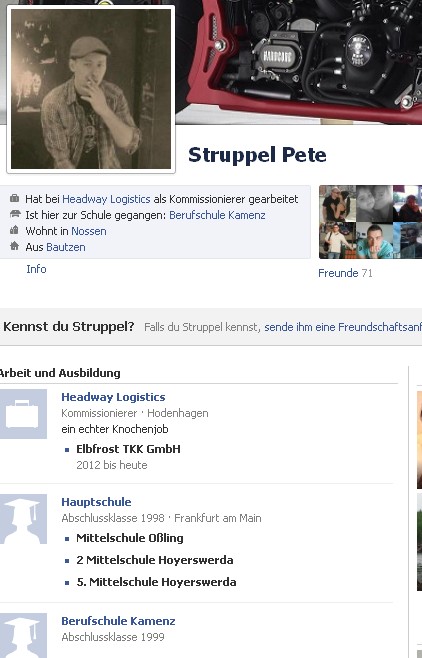Open the Hauptschule heading link
422x658 pixels.
[96, 502]
